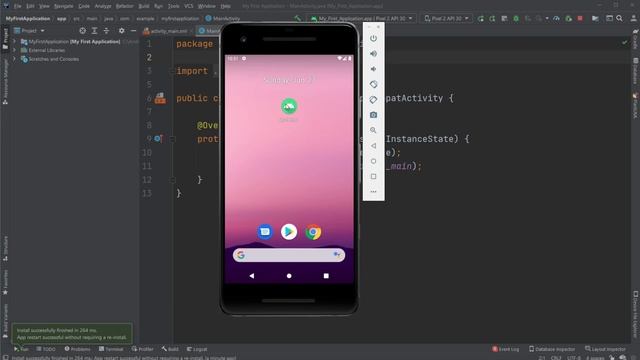Open the Edit menu
640x360 pixels.
(30, 6)
